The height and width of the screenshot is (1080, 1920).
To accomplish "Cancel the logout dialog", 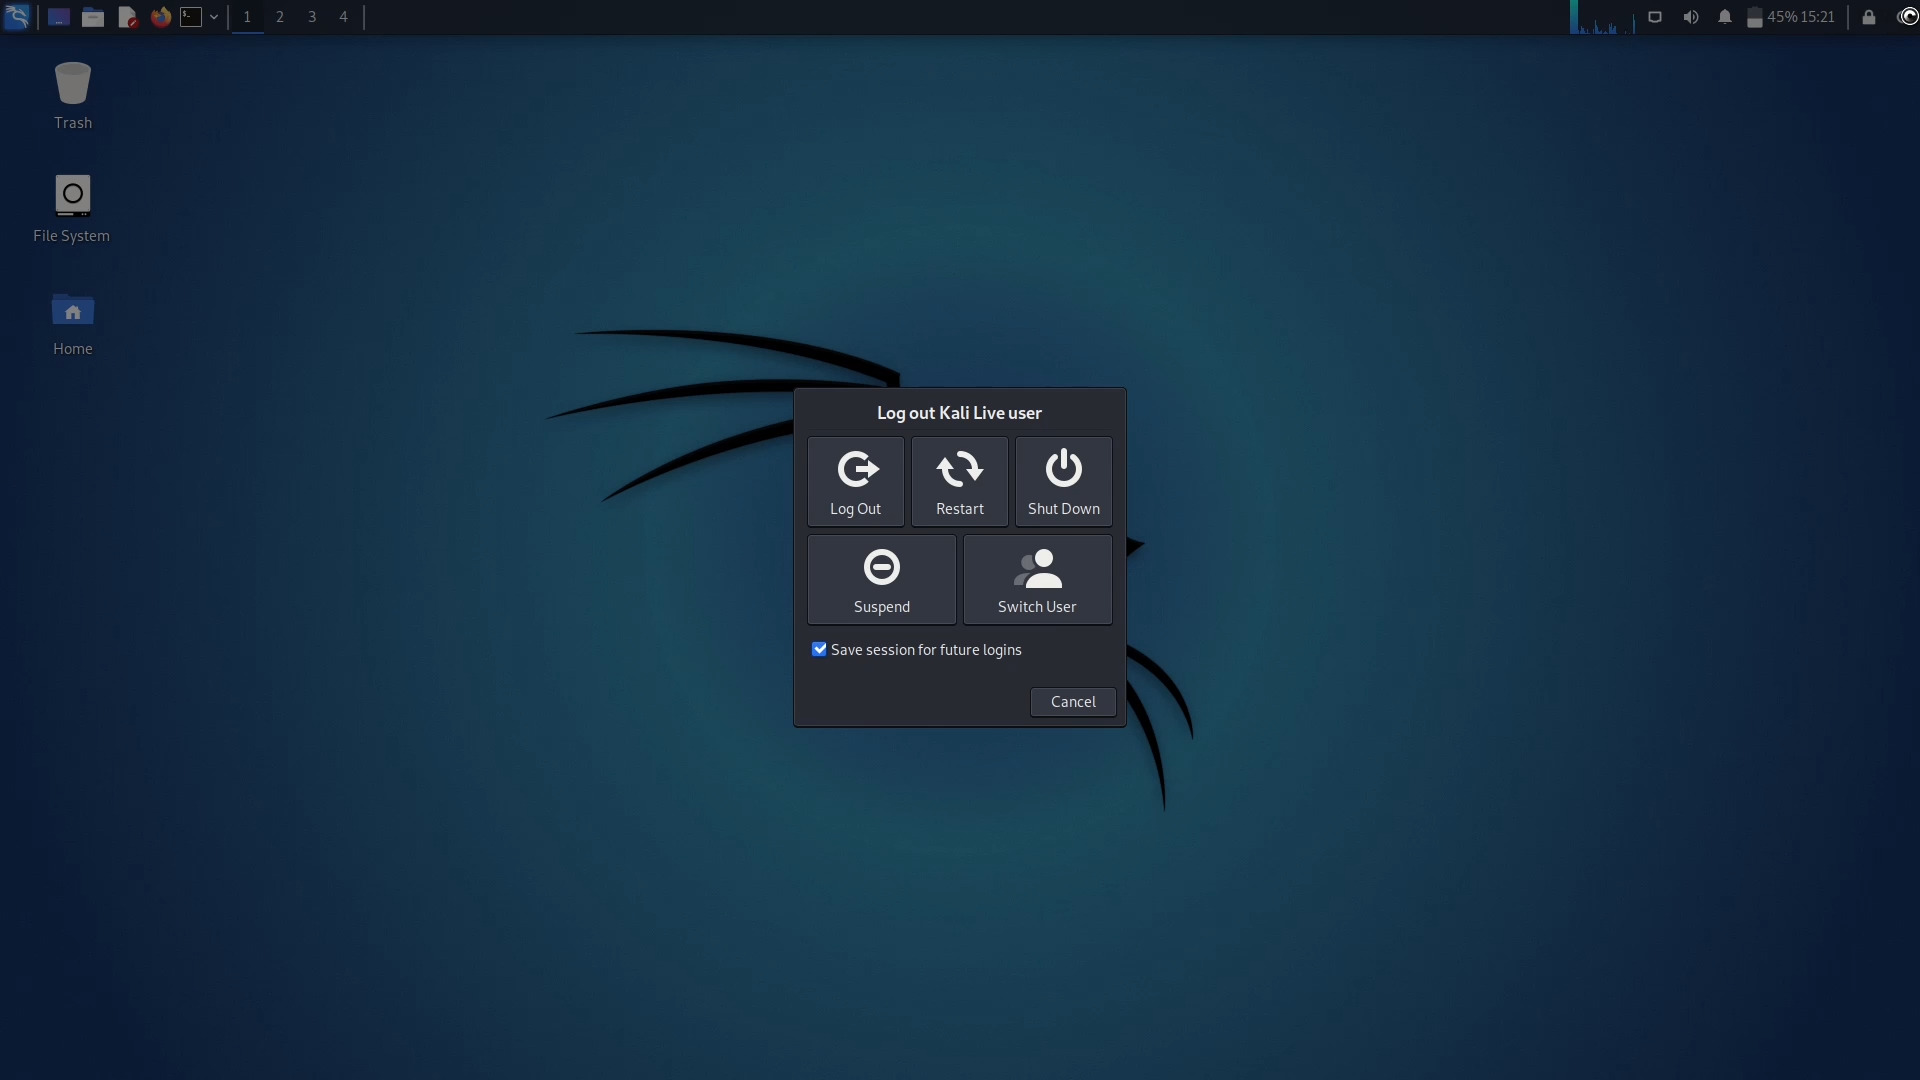I will click(x=1073, y=702).
